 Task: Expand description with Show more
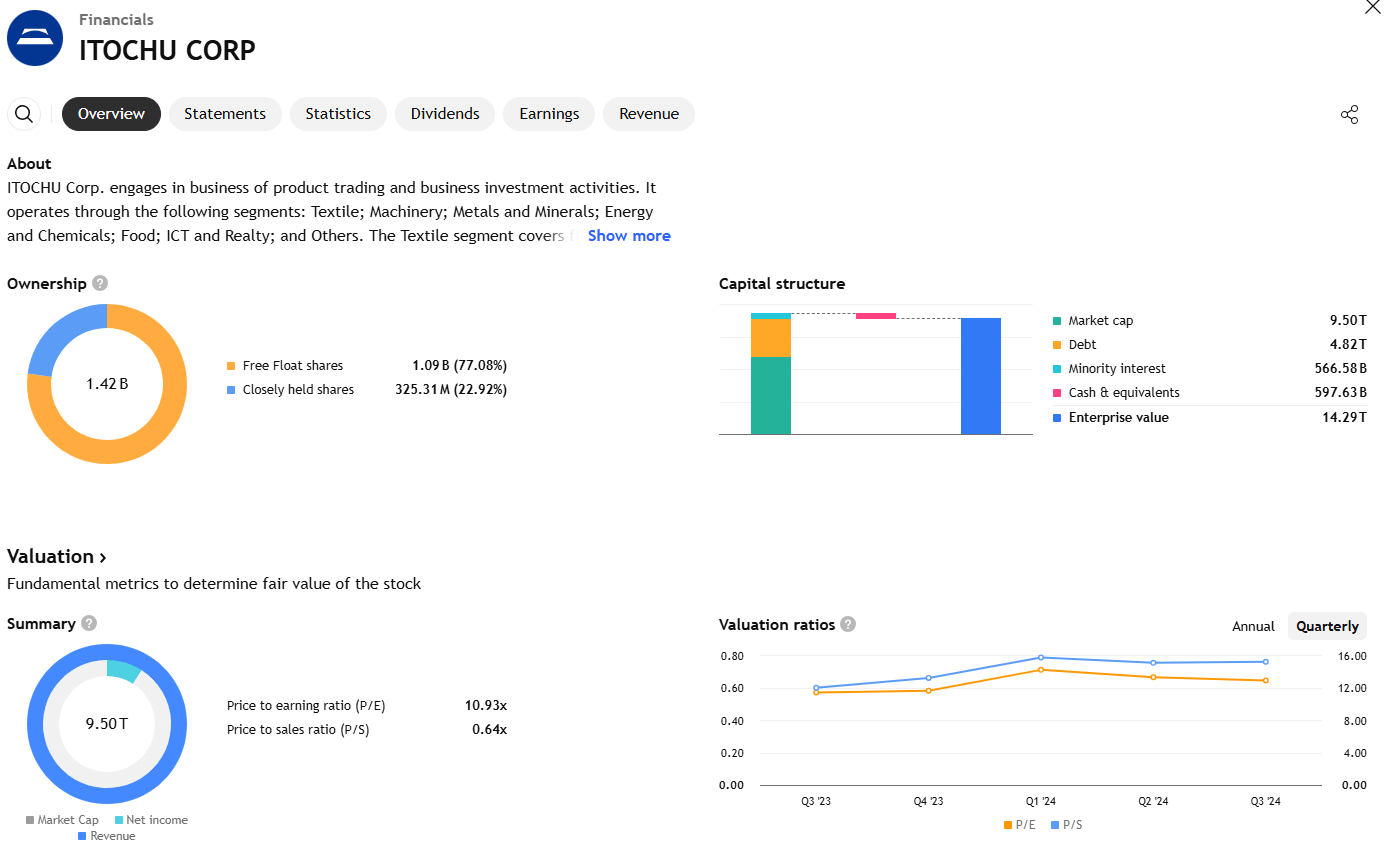tap(629, 236)
